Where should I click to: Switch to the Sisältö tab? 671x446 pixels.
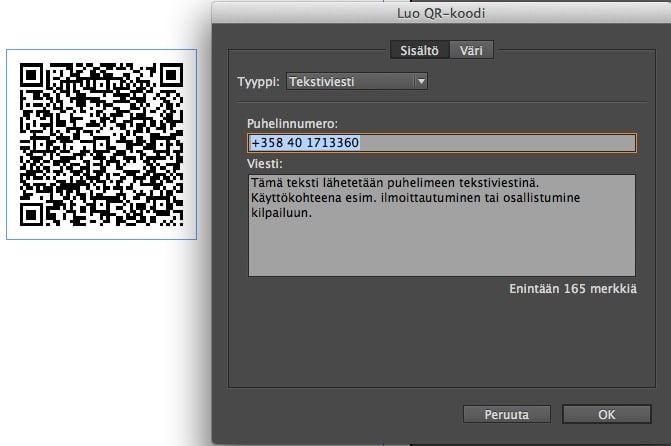419,51
